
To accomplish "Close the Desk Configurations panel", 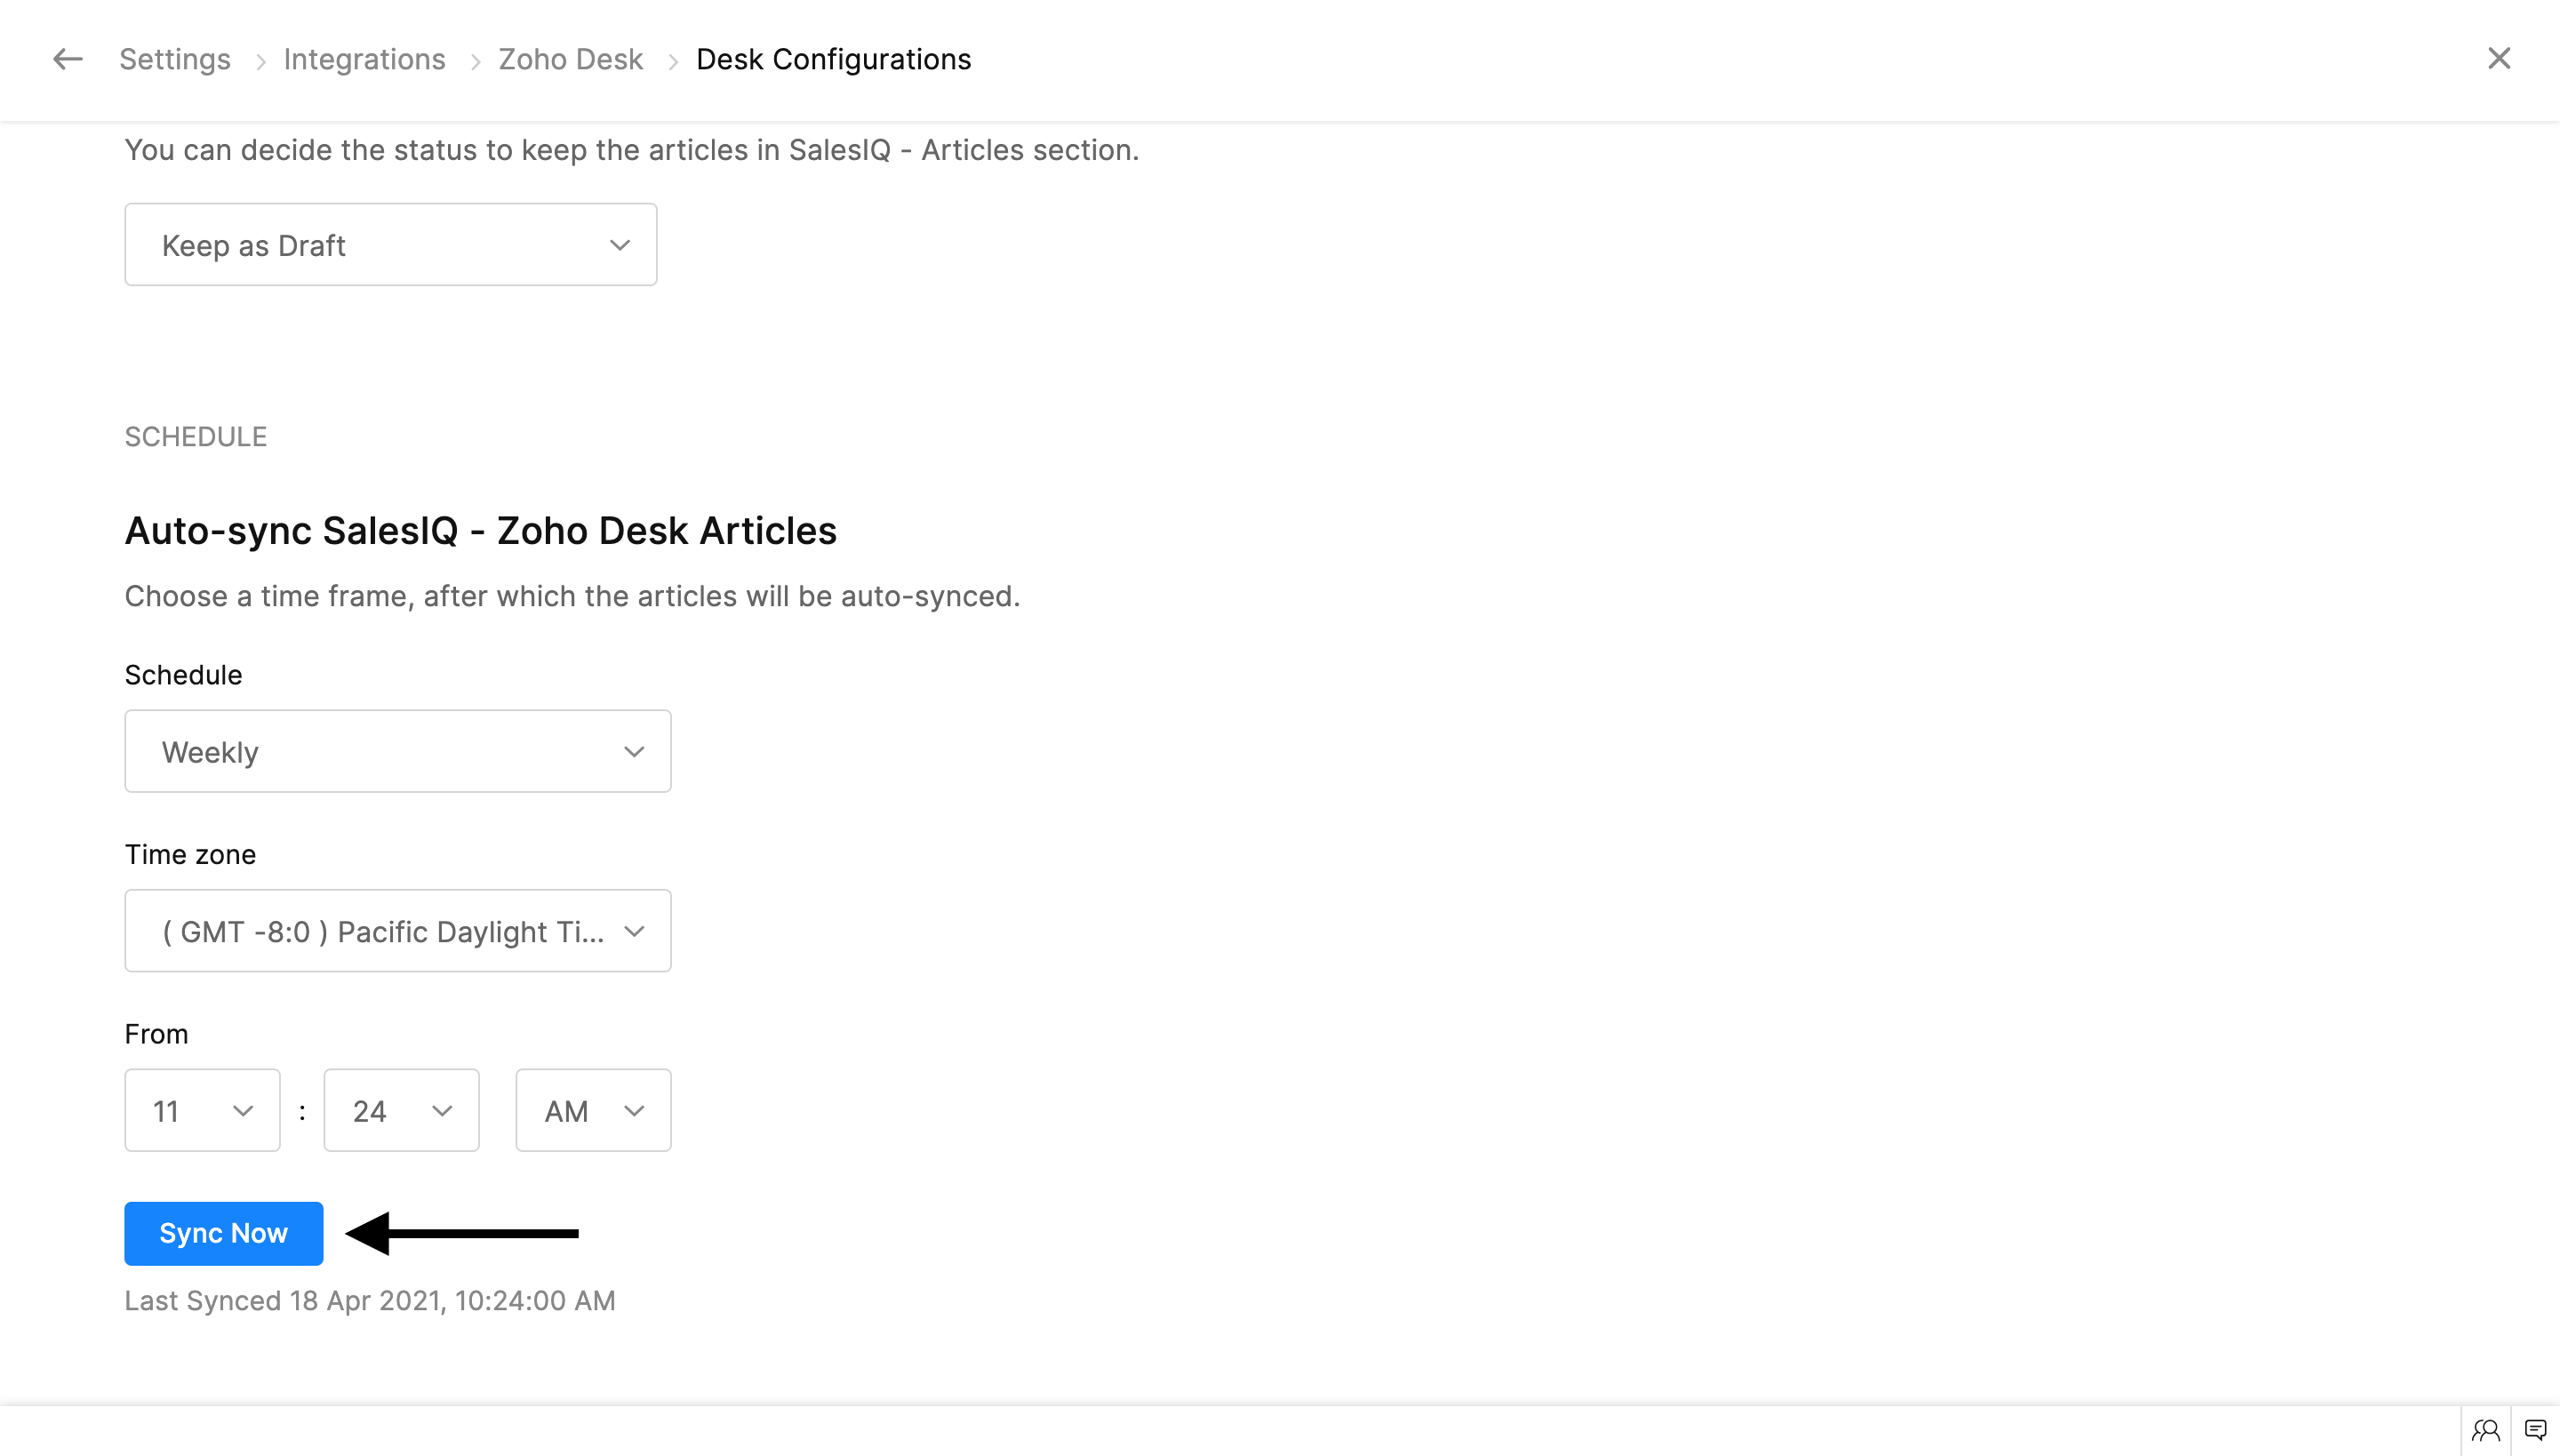I will 2498,59.
